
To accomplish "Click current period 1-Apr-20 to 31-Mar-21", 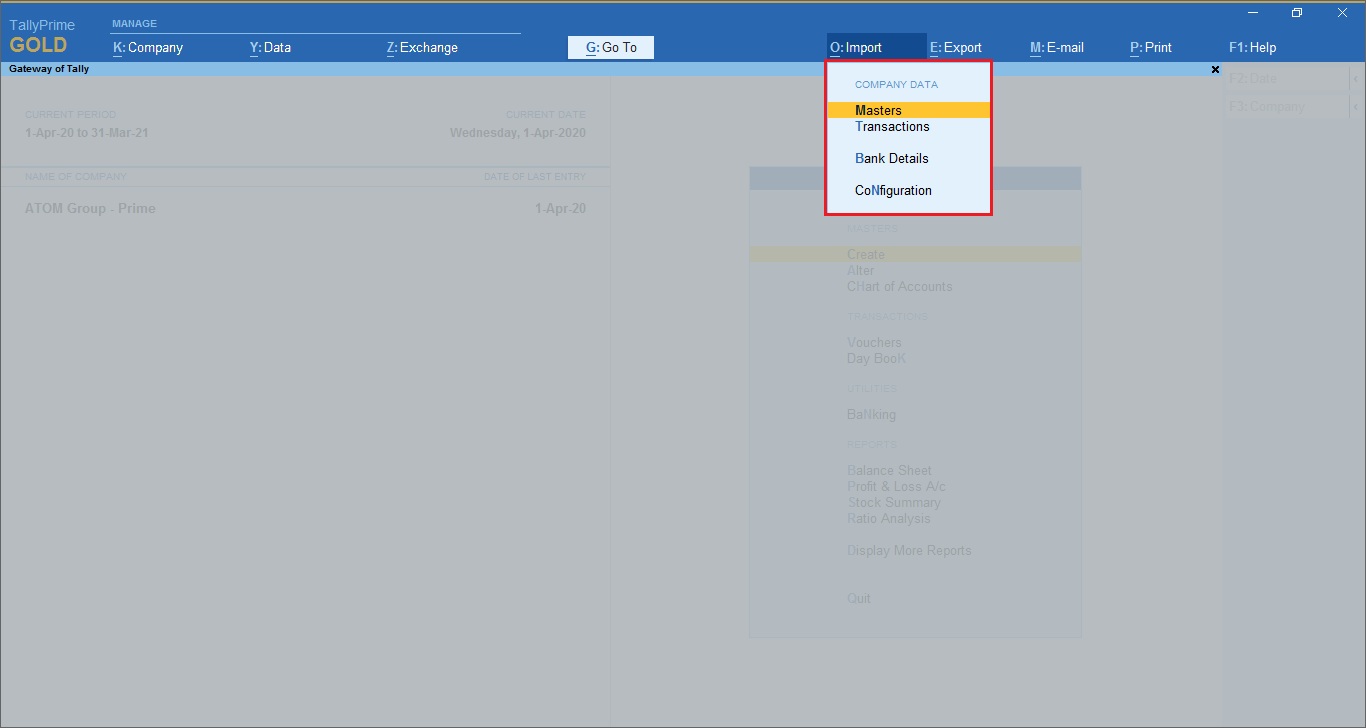I will pyautogui.click(x=87, y=132).
